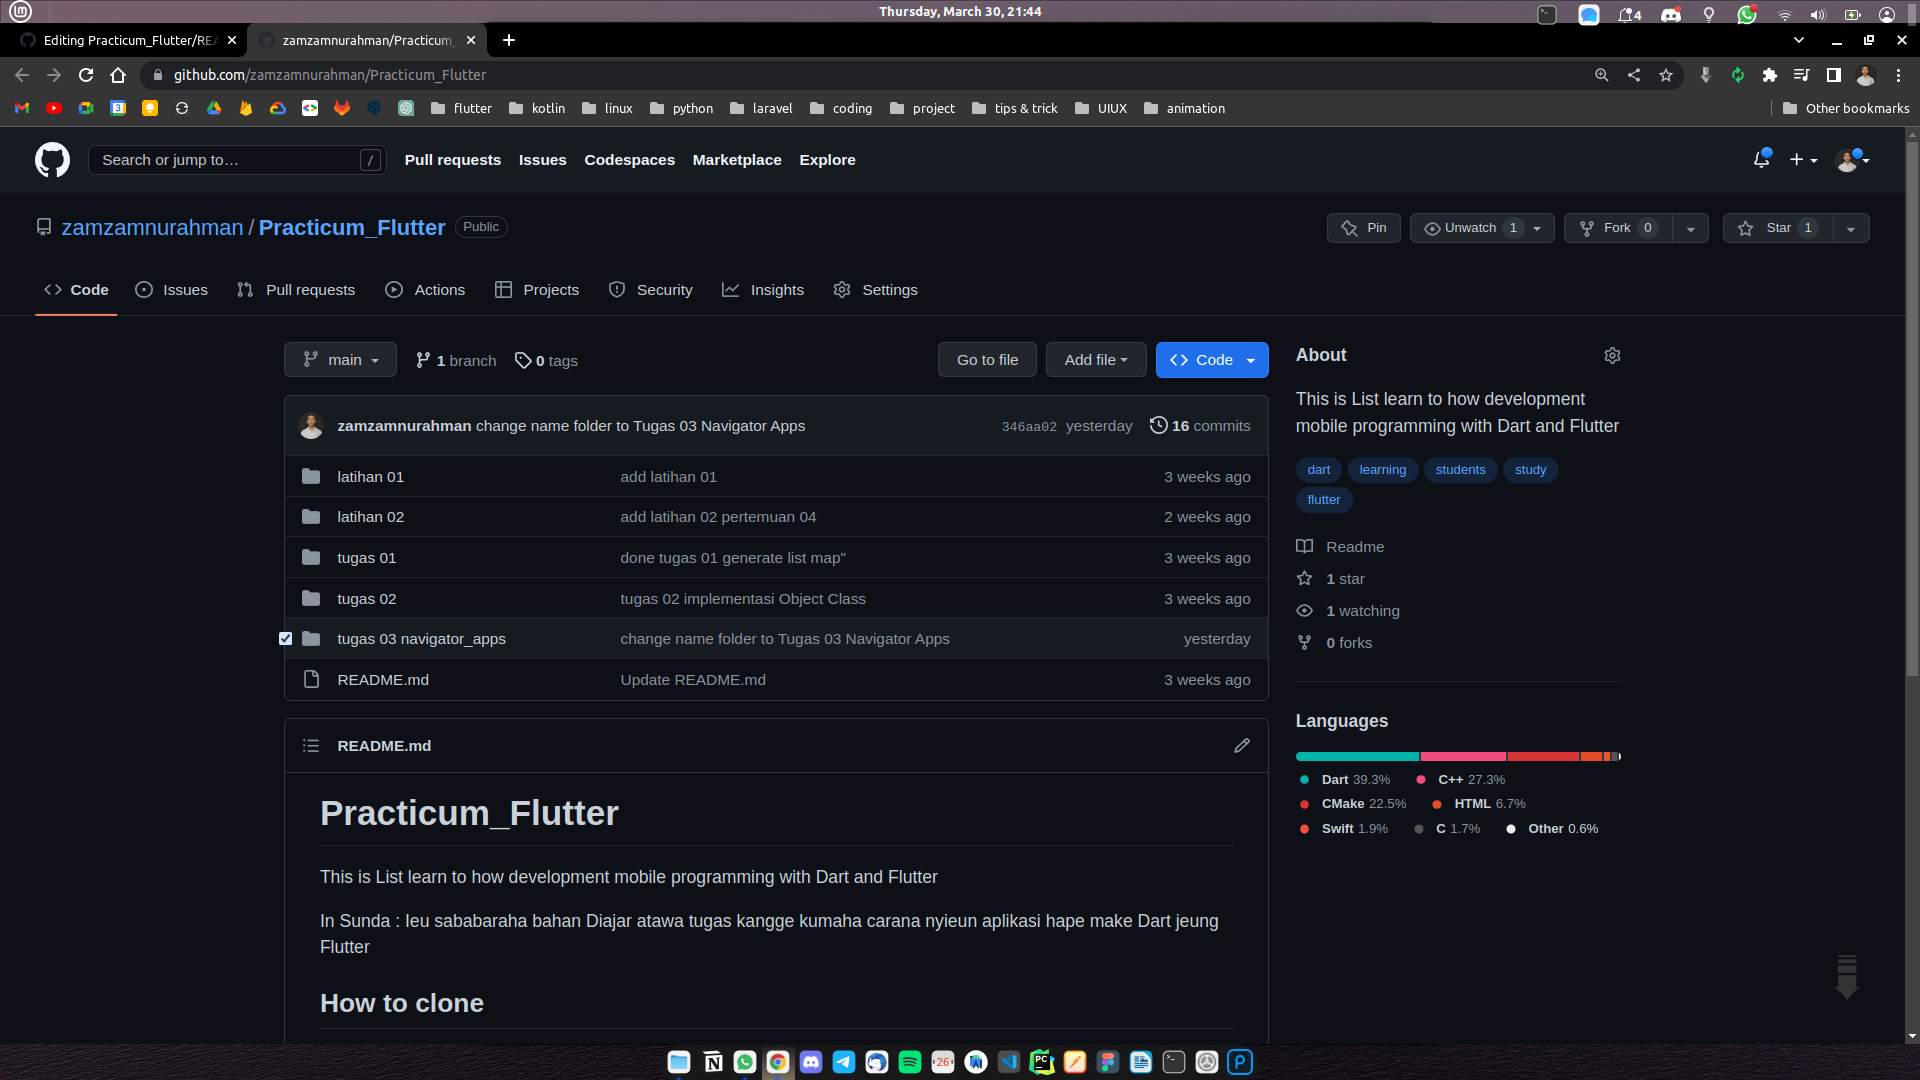Image resolution: width=1920 pixels, height=1080 pixels.
Task: Open the latihan 01 folder icon
Action: pyautogui.click(x=311, y=476)
